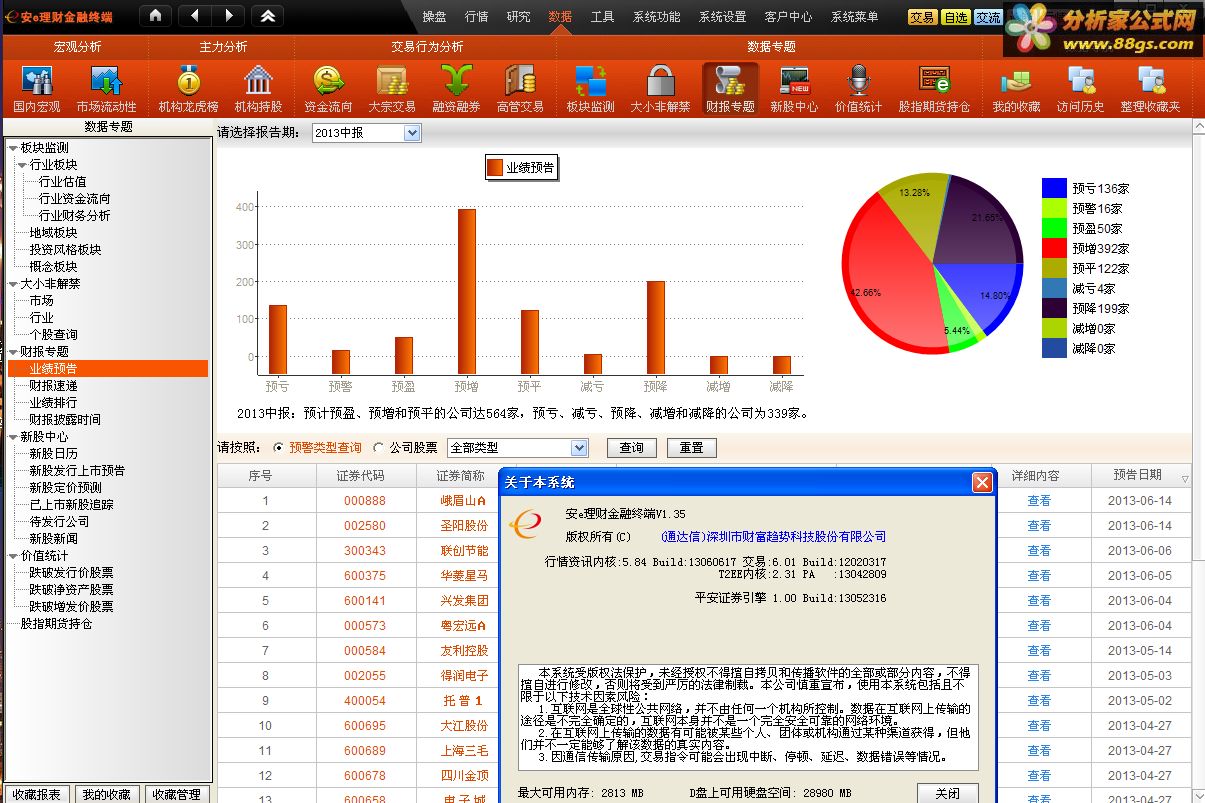This screenshot has height=803, width=1205.
Task: Collapse the 新股中心 tree node
Action: click(x=13, y=437)
